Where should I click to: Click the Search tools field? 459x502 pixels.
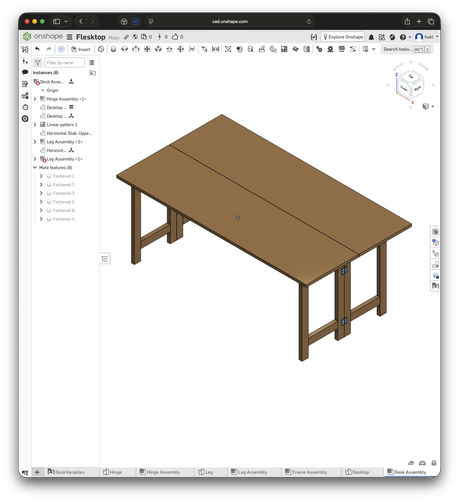407,49
